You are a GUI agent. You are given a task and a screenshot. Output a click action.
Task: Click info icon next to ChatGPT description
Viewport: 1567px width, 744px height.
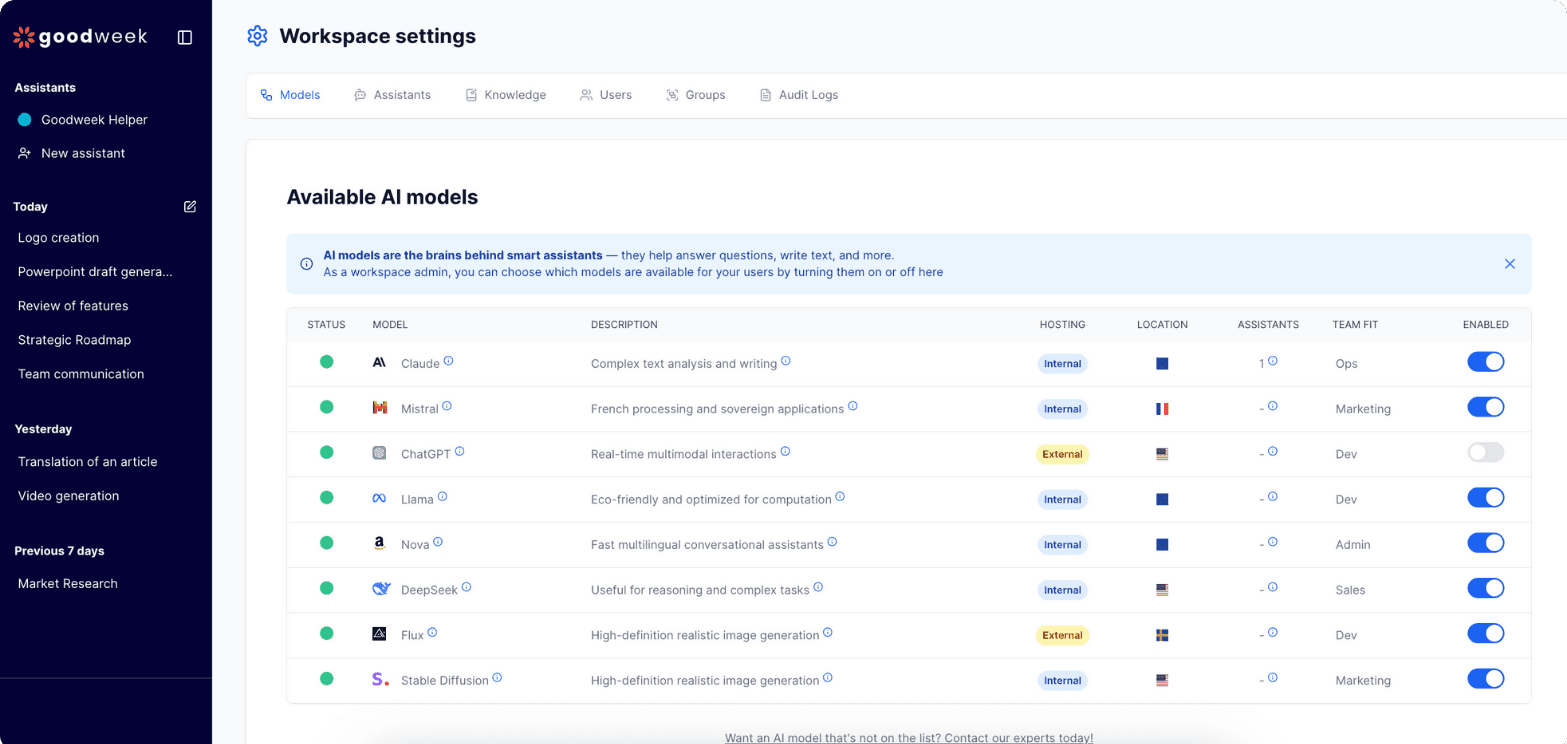tap(785, 452)
